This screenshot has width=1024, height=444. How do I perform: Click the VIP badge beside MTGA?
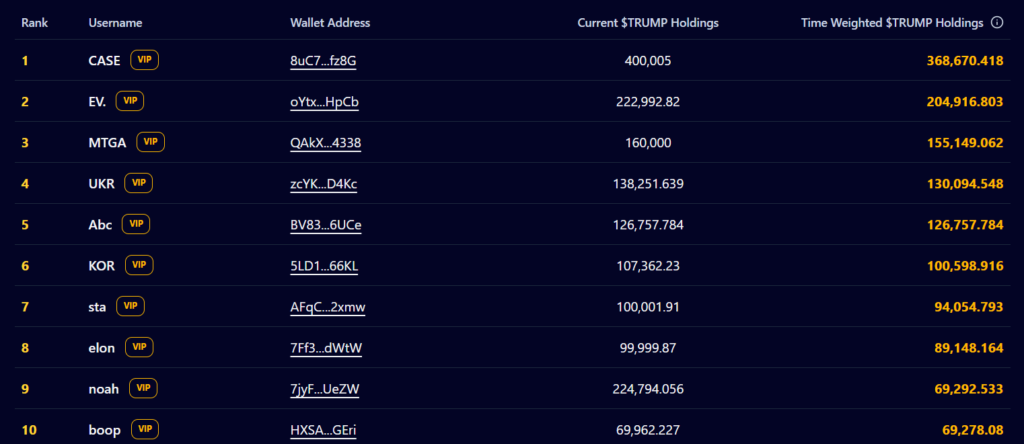(150, 142)
